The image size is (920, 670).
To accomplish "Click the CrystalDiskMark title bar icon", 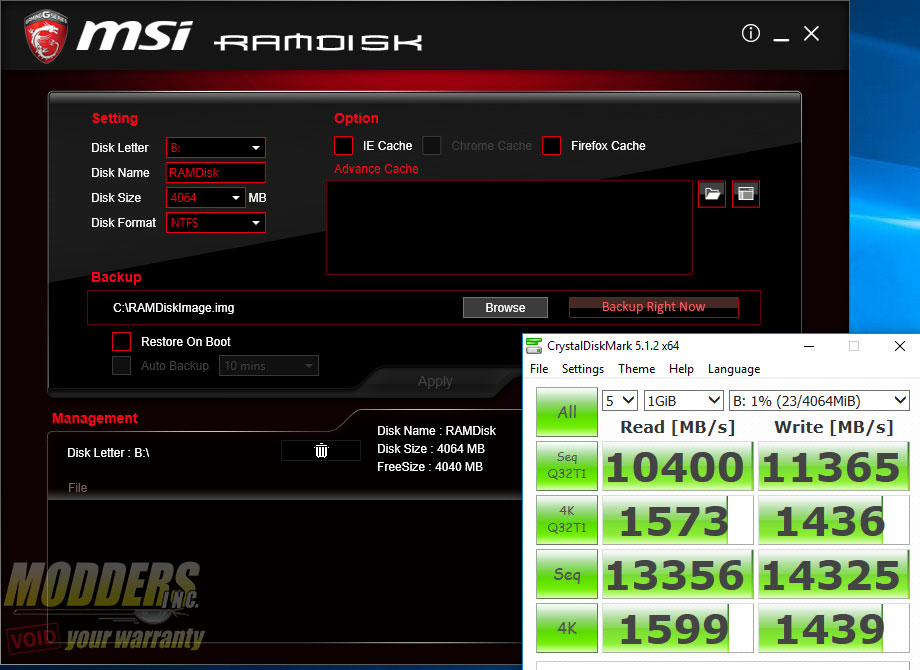I will tap(534, 346).
